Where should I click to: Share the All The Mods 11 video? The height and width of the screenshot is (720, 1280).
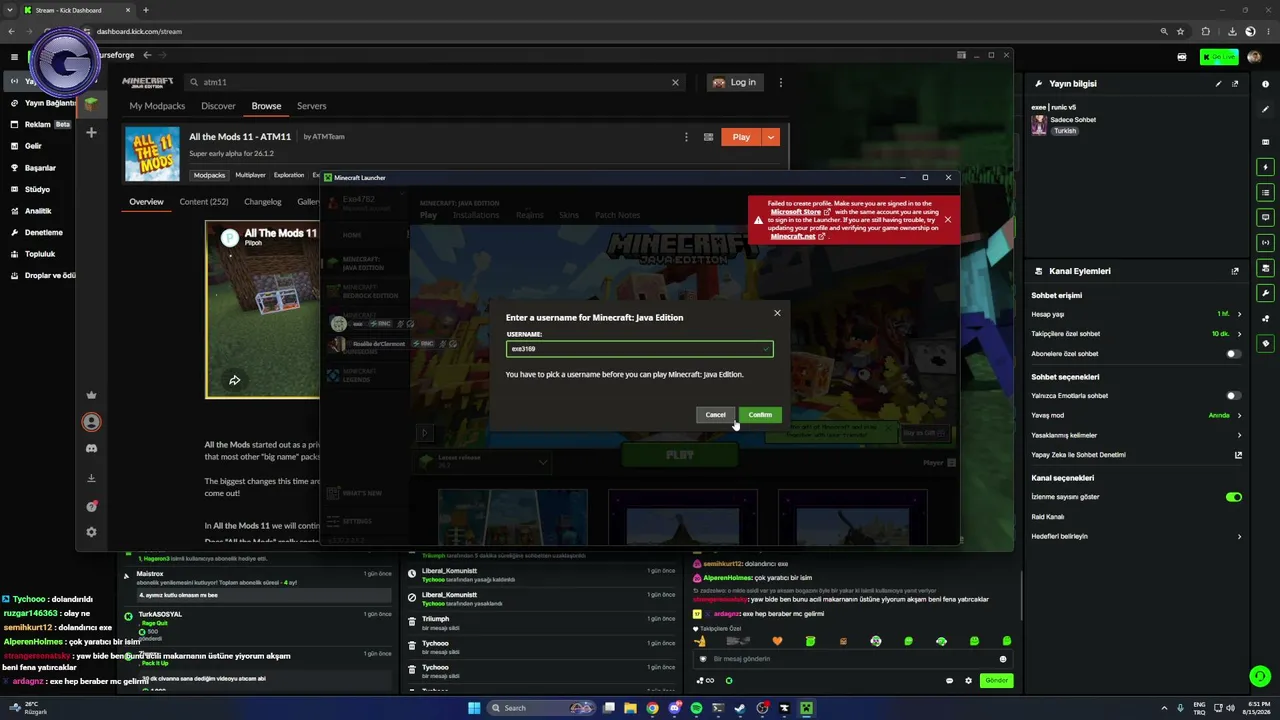234,380
